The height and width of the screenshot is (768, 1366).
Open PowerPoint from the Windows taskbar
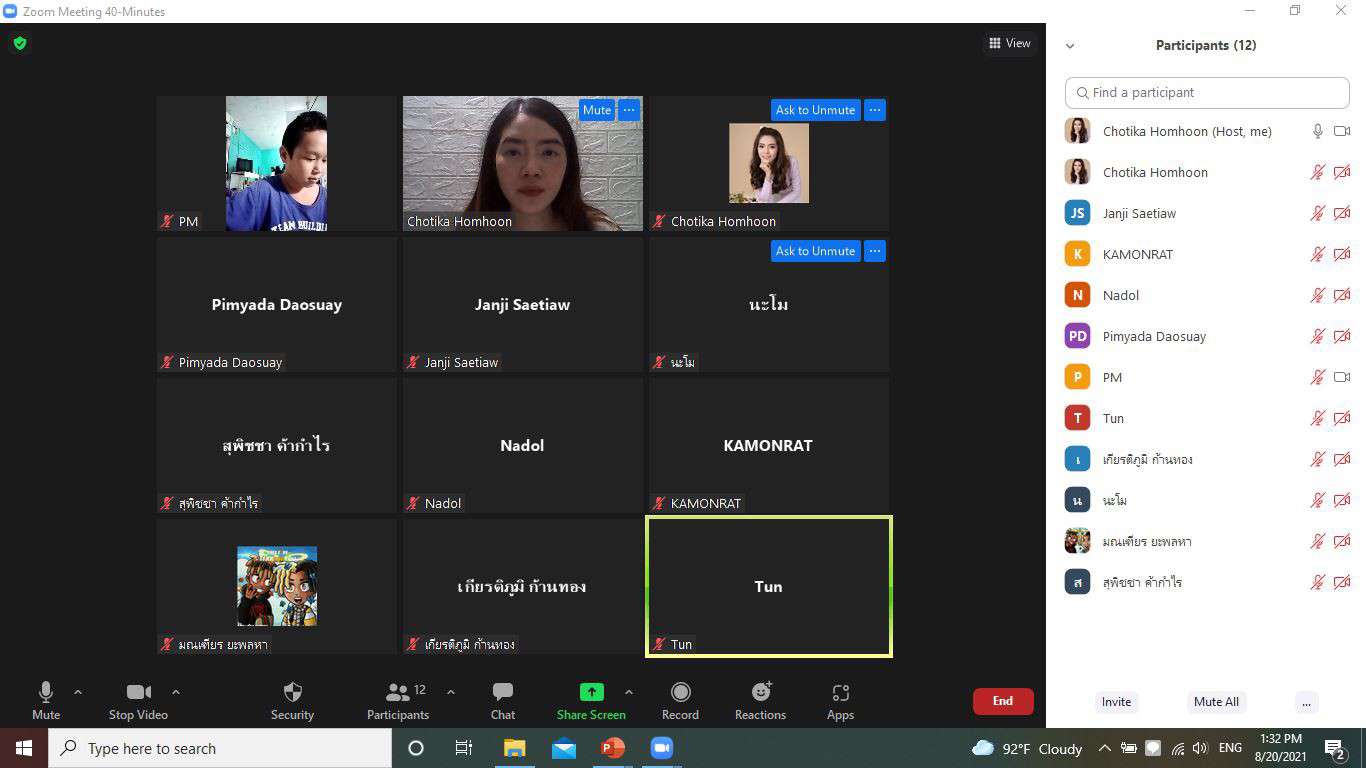pyautogui.click(x=612, y=748)
